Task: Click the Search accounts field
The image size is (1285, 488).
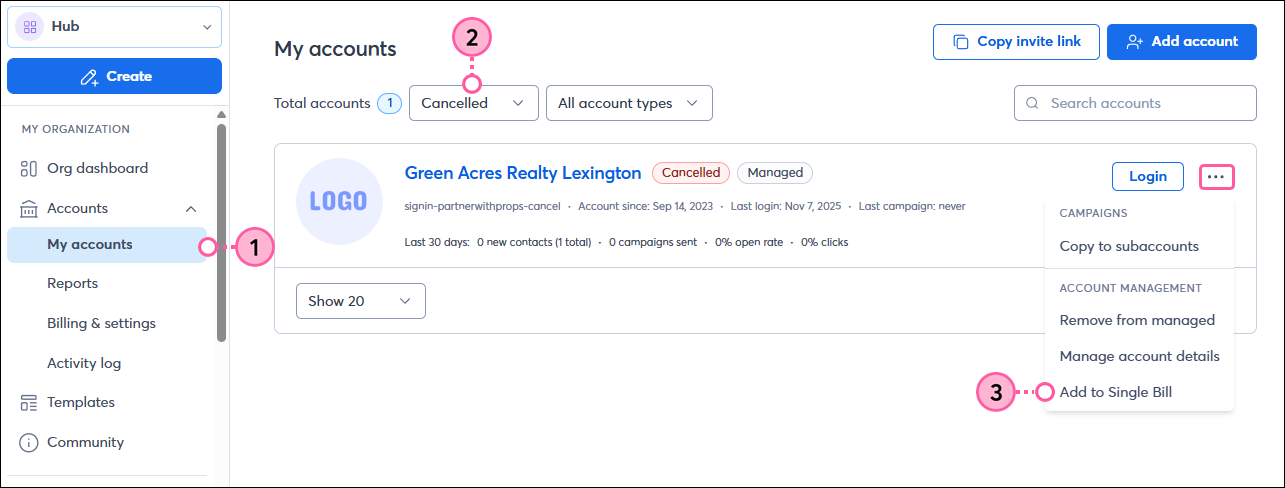Action: [x=1135, y=103]
